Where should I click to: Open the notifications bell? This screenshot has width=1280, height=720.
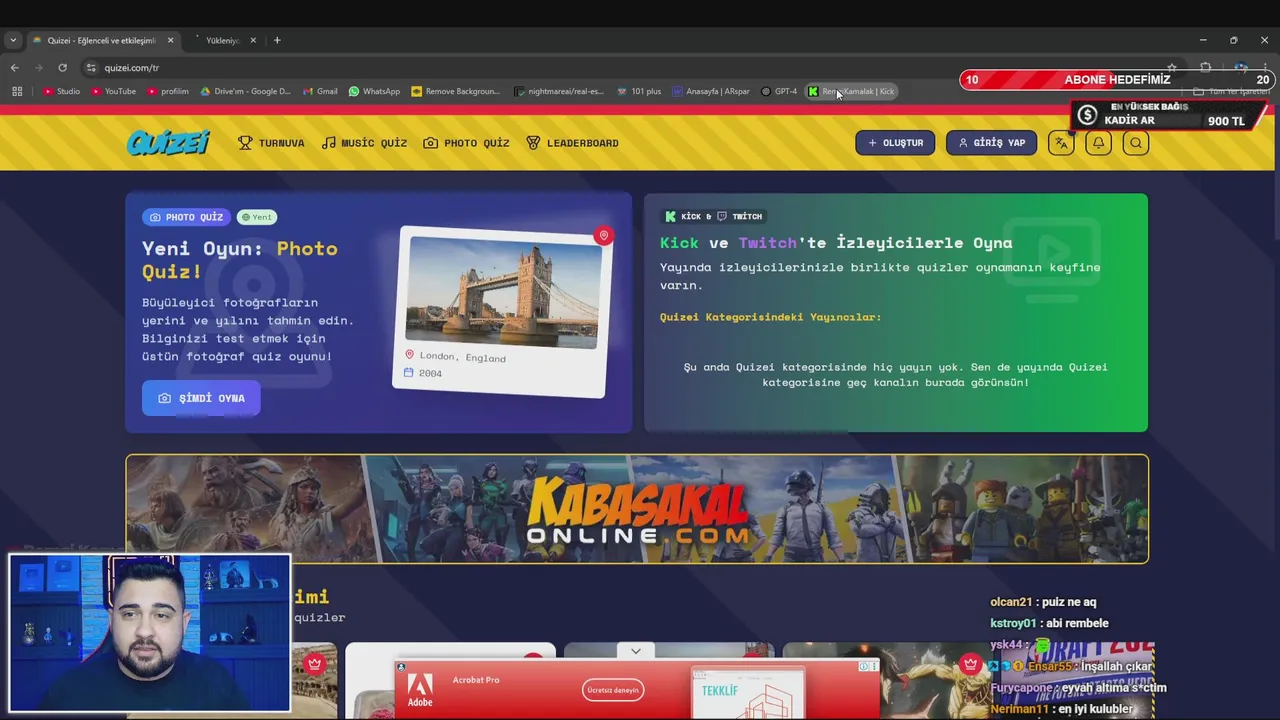click(x=1098, y=143)
